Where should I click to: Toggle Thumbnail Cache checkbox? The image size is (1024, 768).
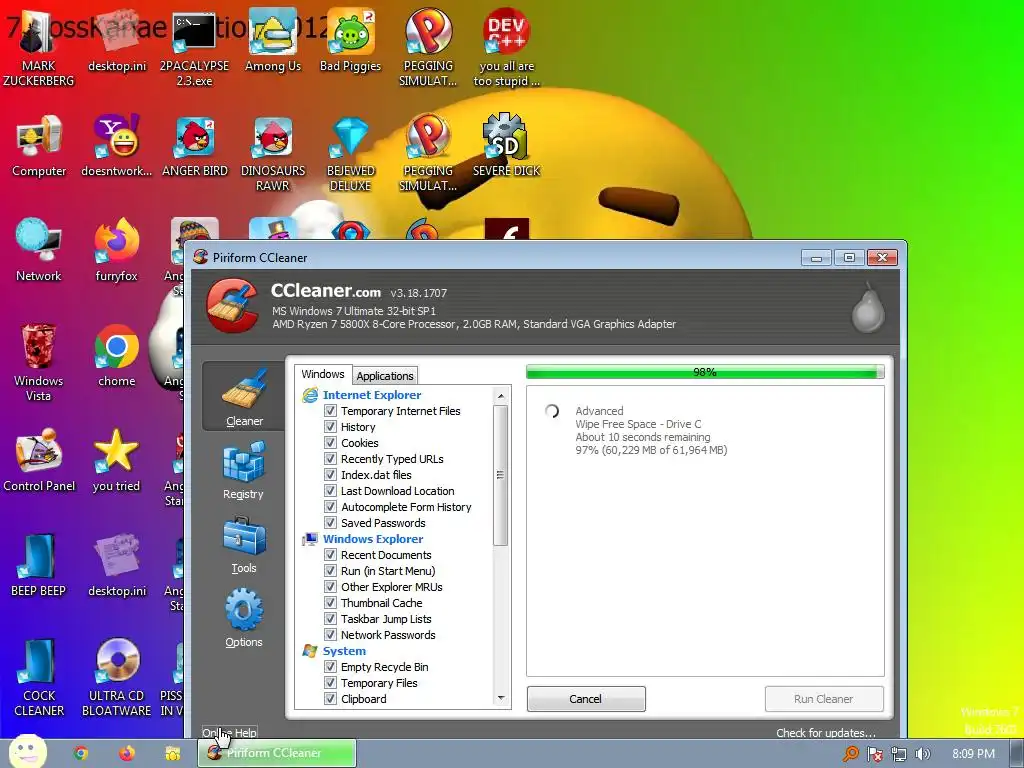click(x=330, y=603)
